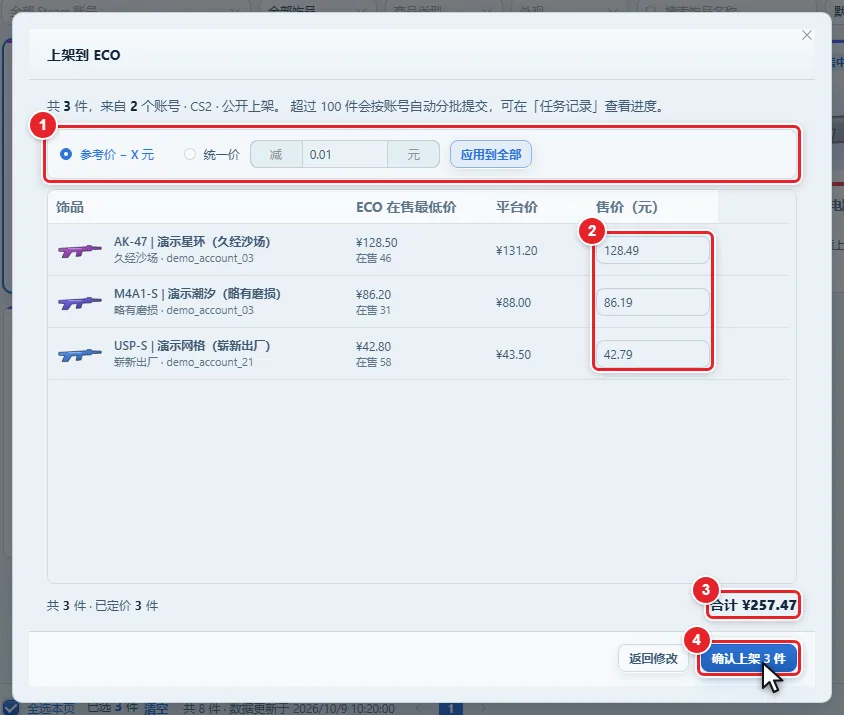The width and height of the screenshot is (844, 715).
Task: Click the 减 label before the offset field
Action: pyautogui.click(x=276, y=155)
